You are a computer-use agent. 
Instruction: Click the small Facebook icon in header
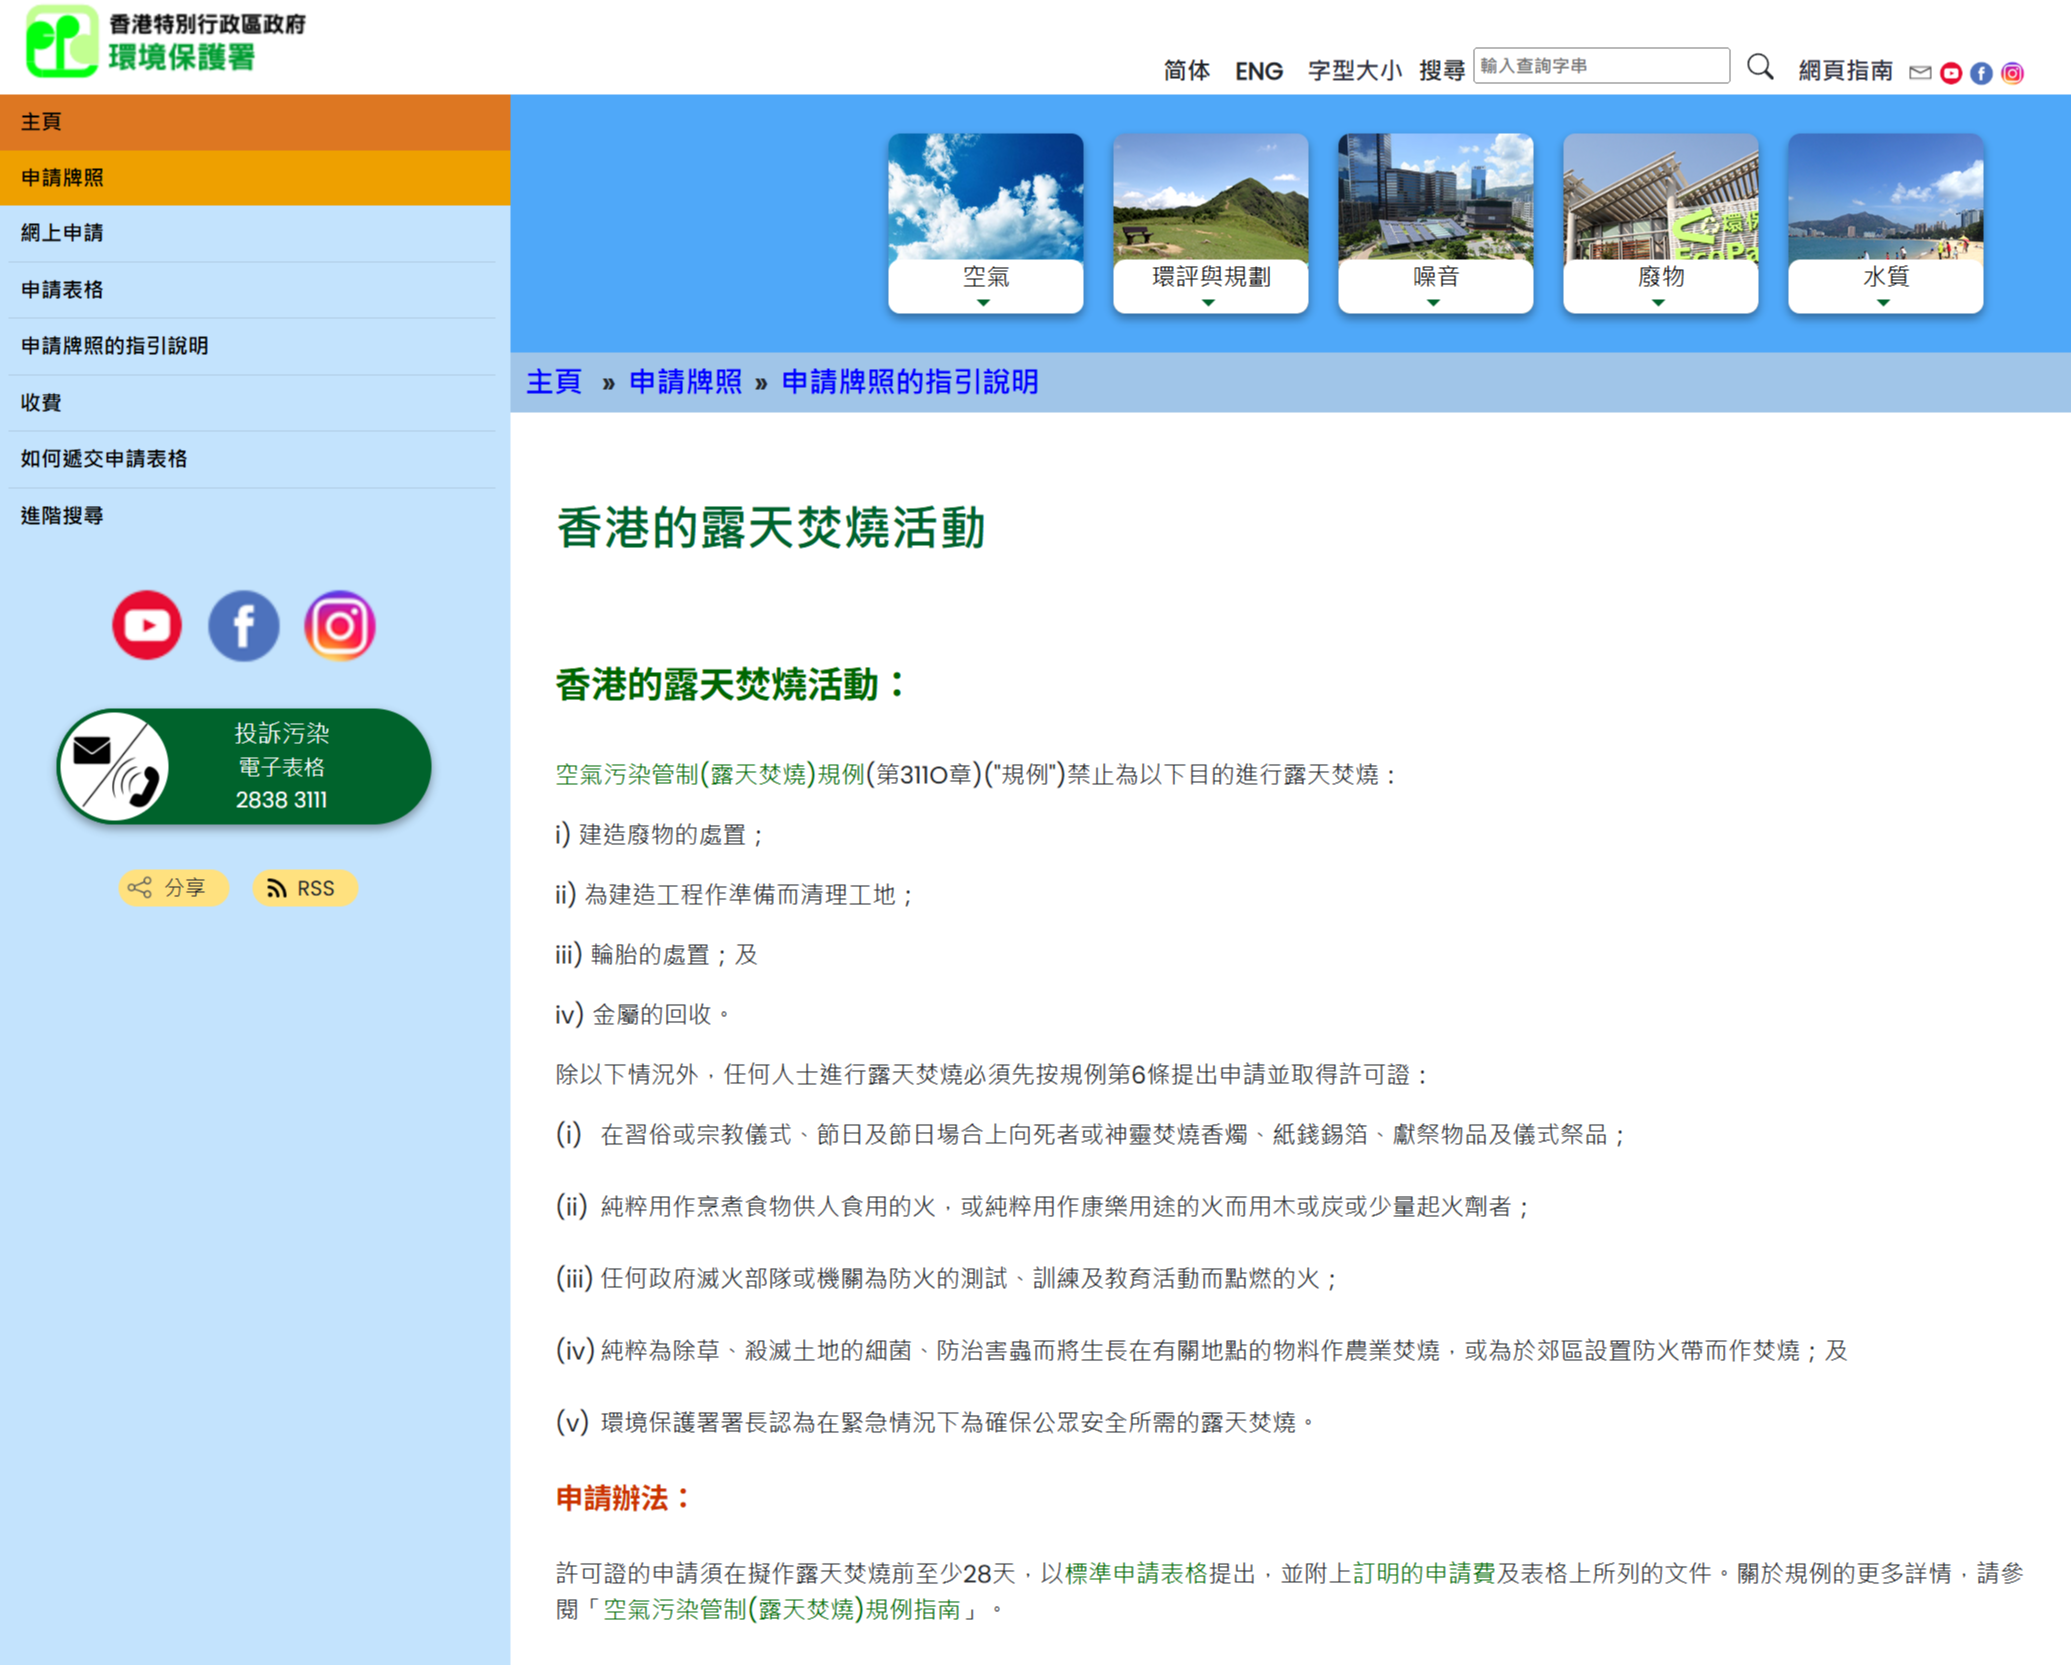pos(1981,73)
